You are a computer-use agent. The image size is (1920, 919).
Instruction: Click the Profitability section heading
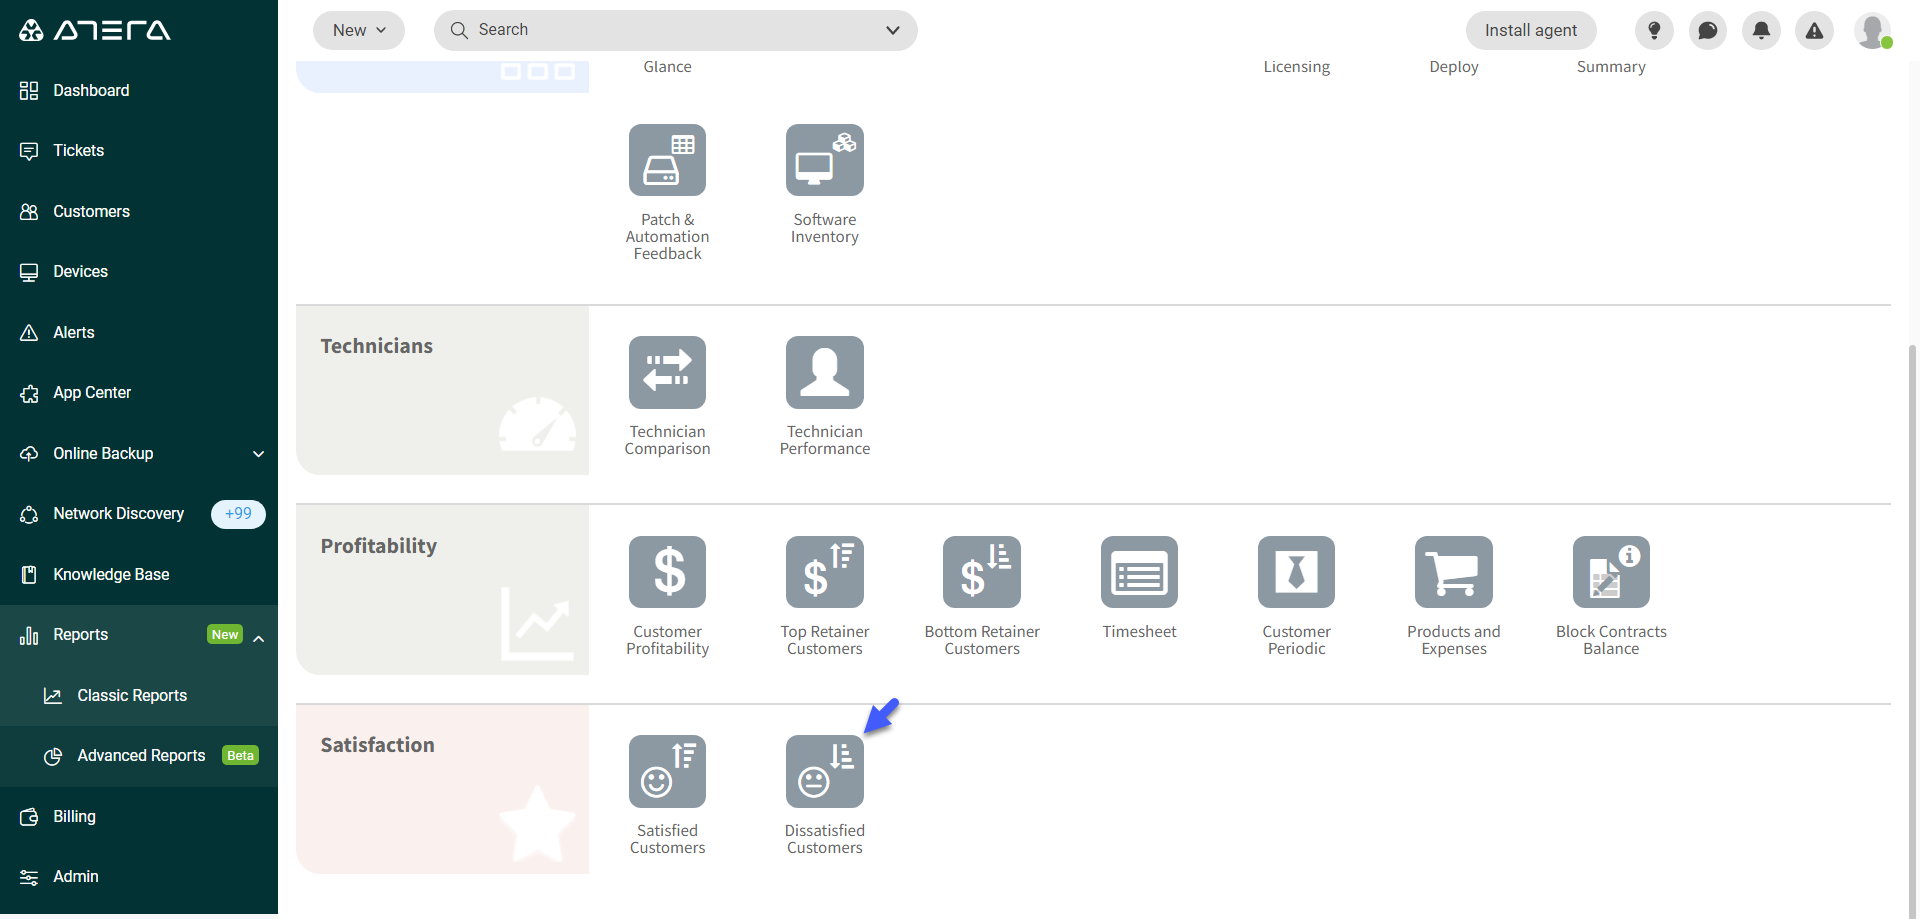tap(379, 546)
